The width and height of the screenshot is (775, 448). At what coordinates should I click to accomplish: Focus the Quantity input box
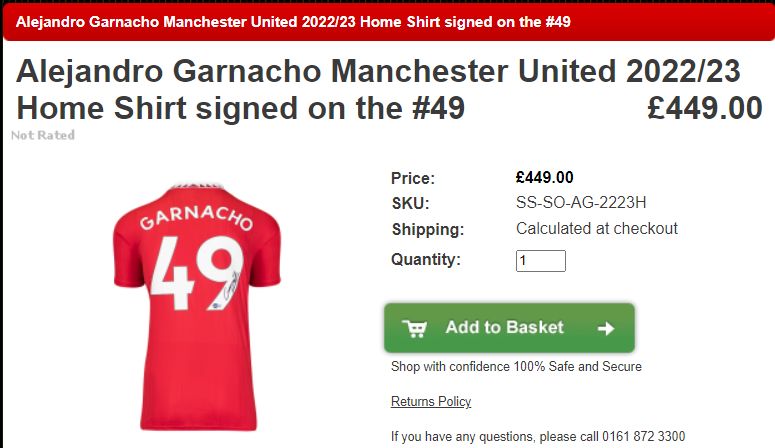tap(541, 261)
